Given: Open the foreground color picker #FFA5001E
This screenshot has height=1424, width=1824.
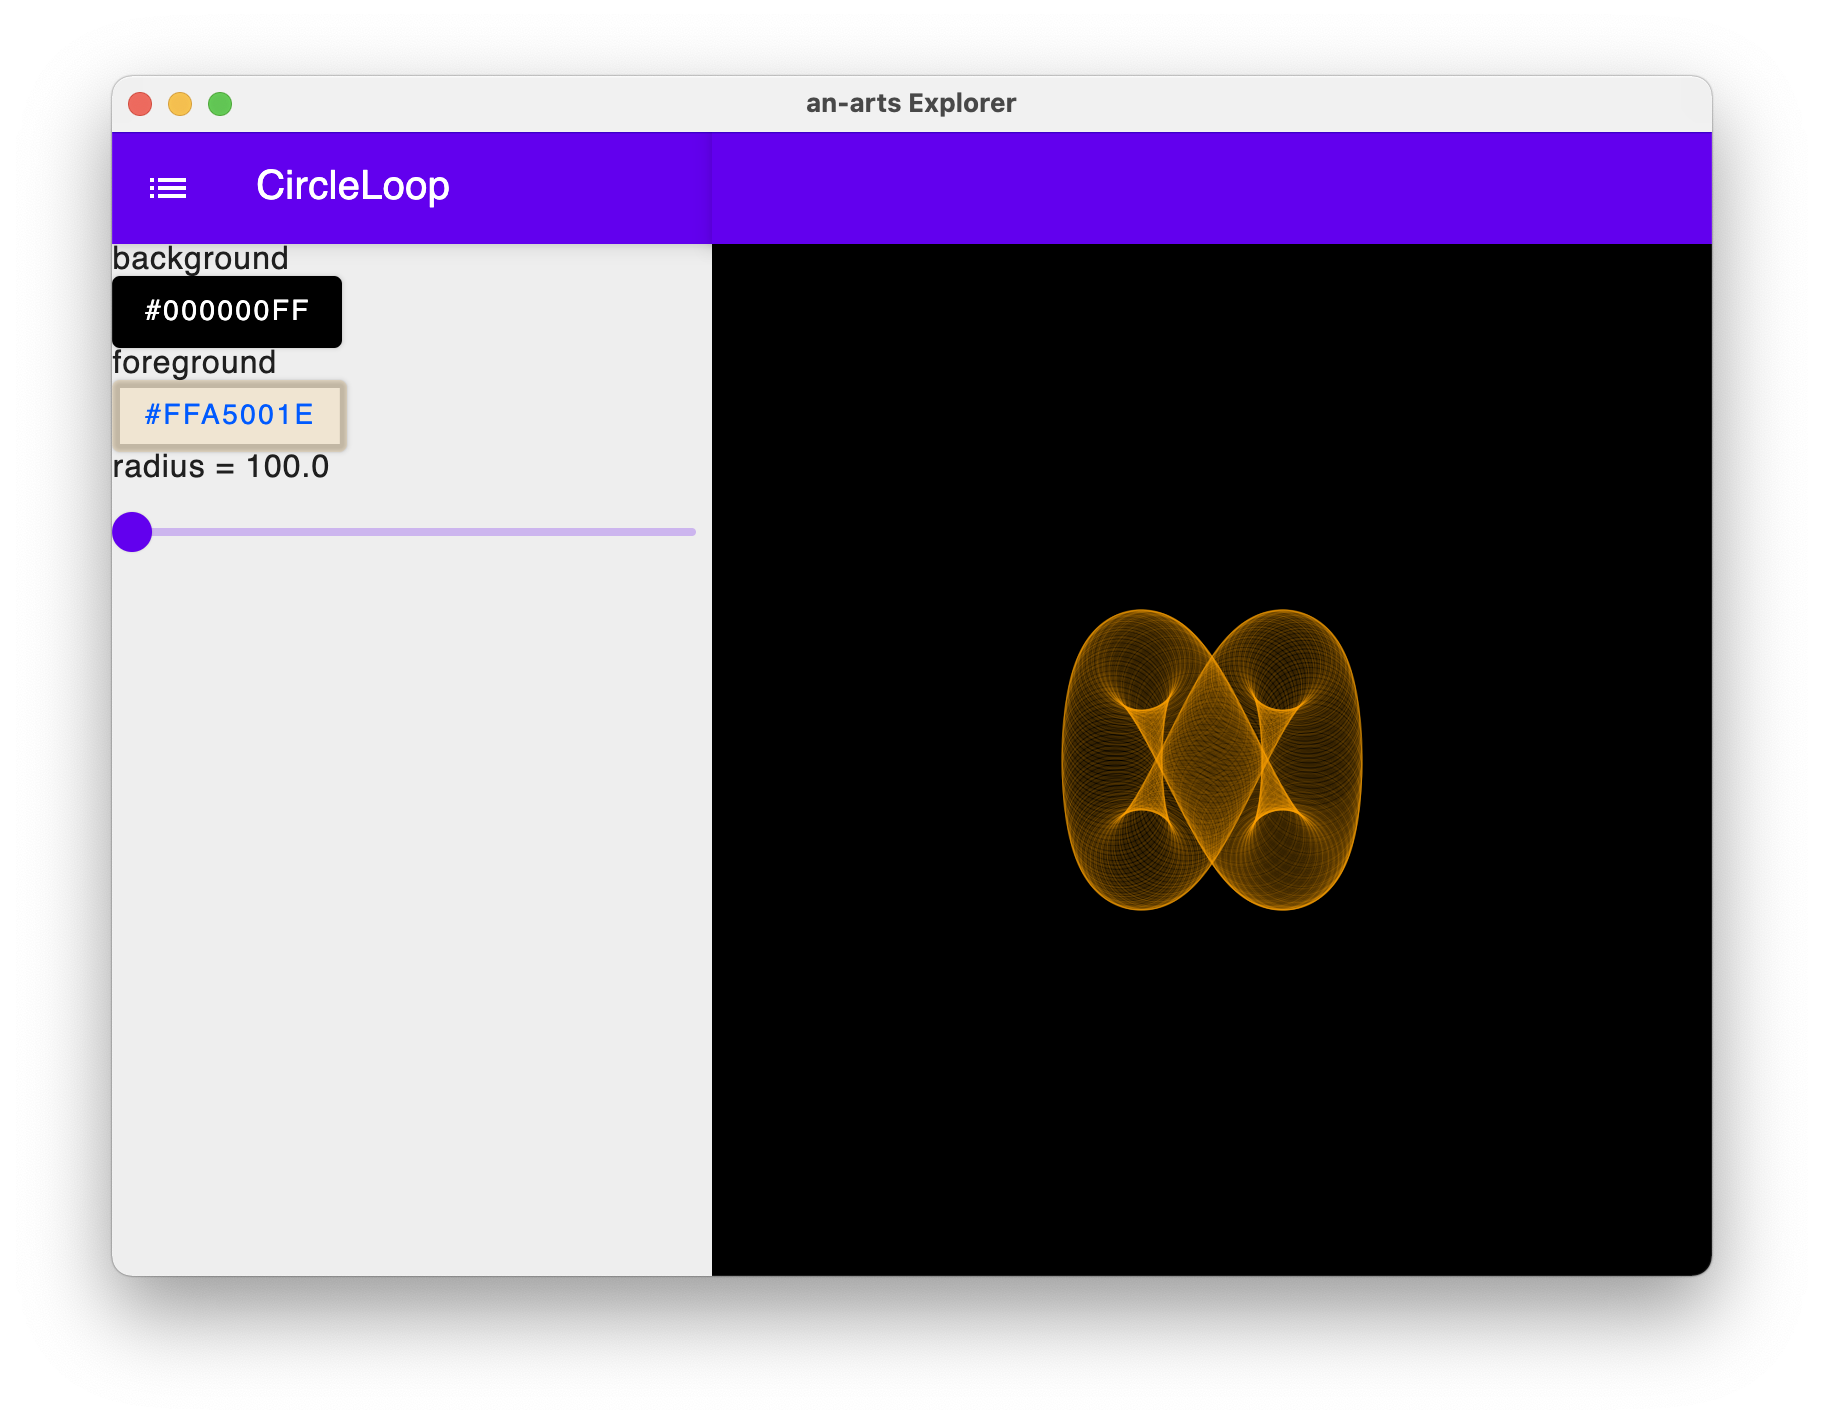Looking at the screenshot, I should click(229, 415).
